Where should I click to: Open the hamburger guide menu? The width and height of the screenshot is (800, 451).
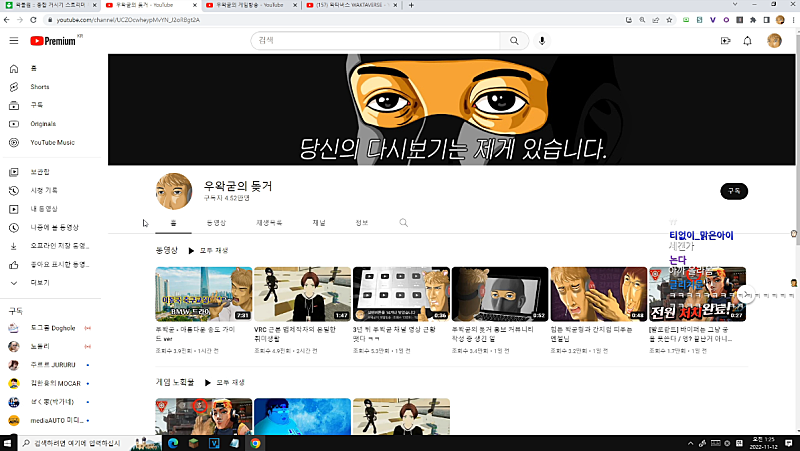click(x=13, y=41)
